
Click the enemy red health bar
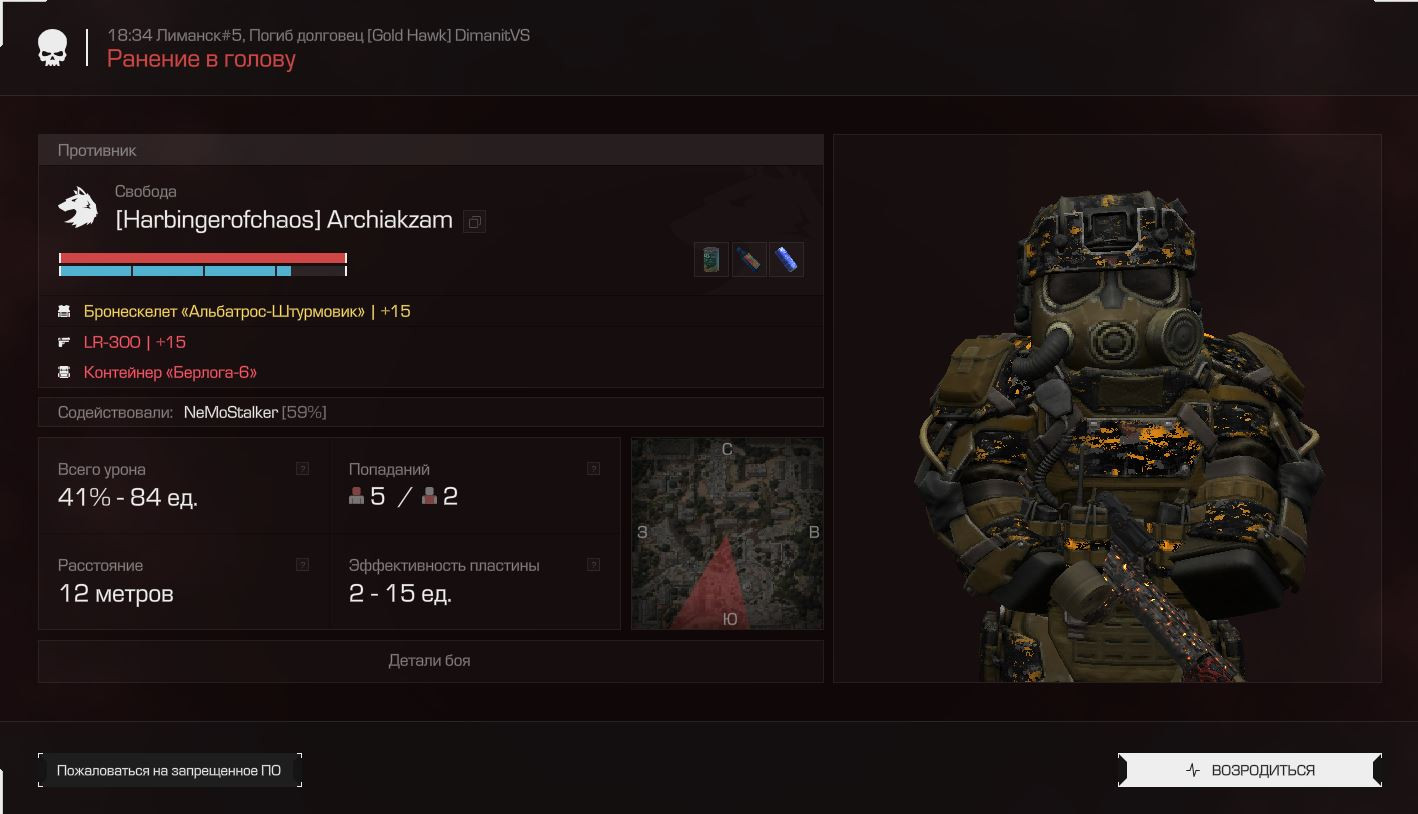(x=203, y=258)
